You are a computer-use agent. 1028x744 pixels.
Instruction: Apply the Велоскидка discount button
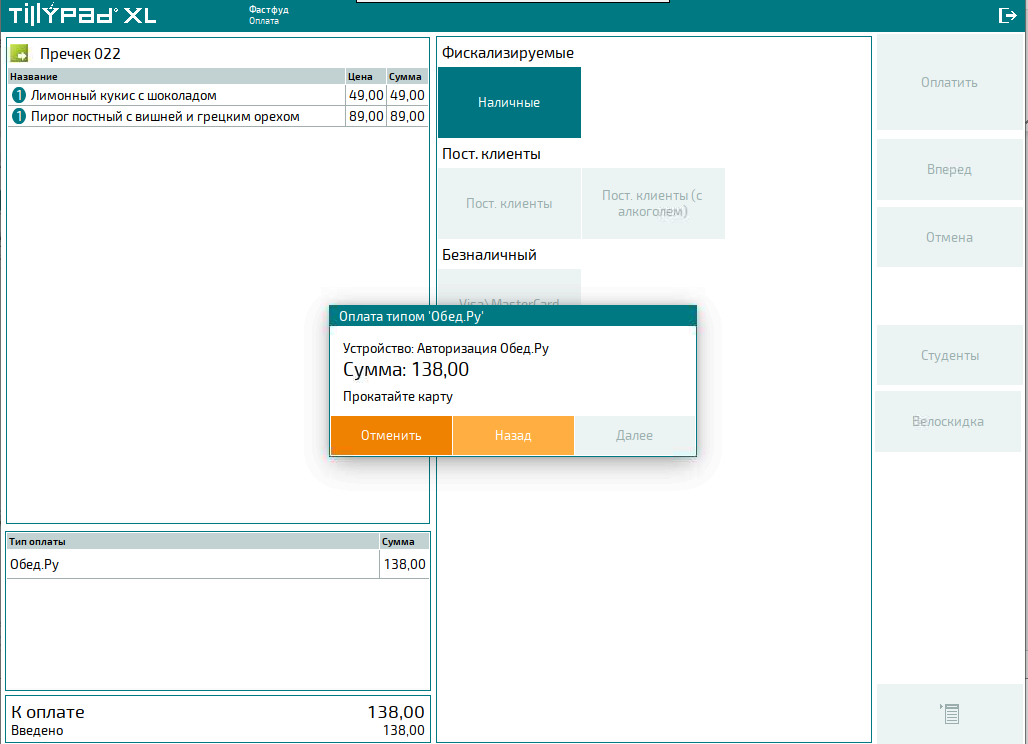pos(947,422)
